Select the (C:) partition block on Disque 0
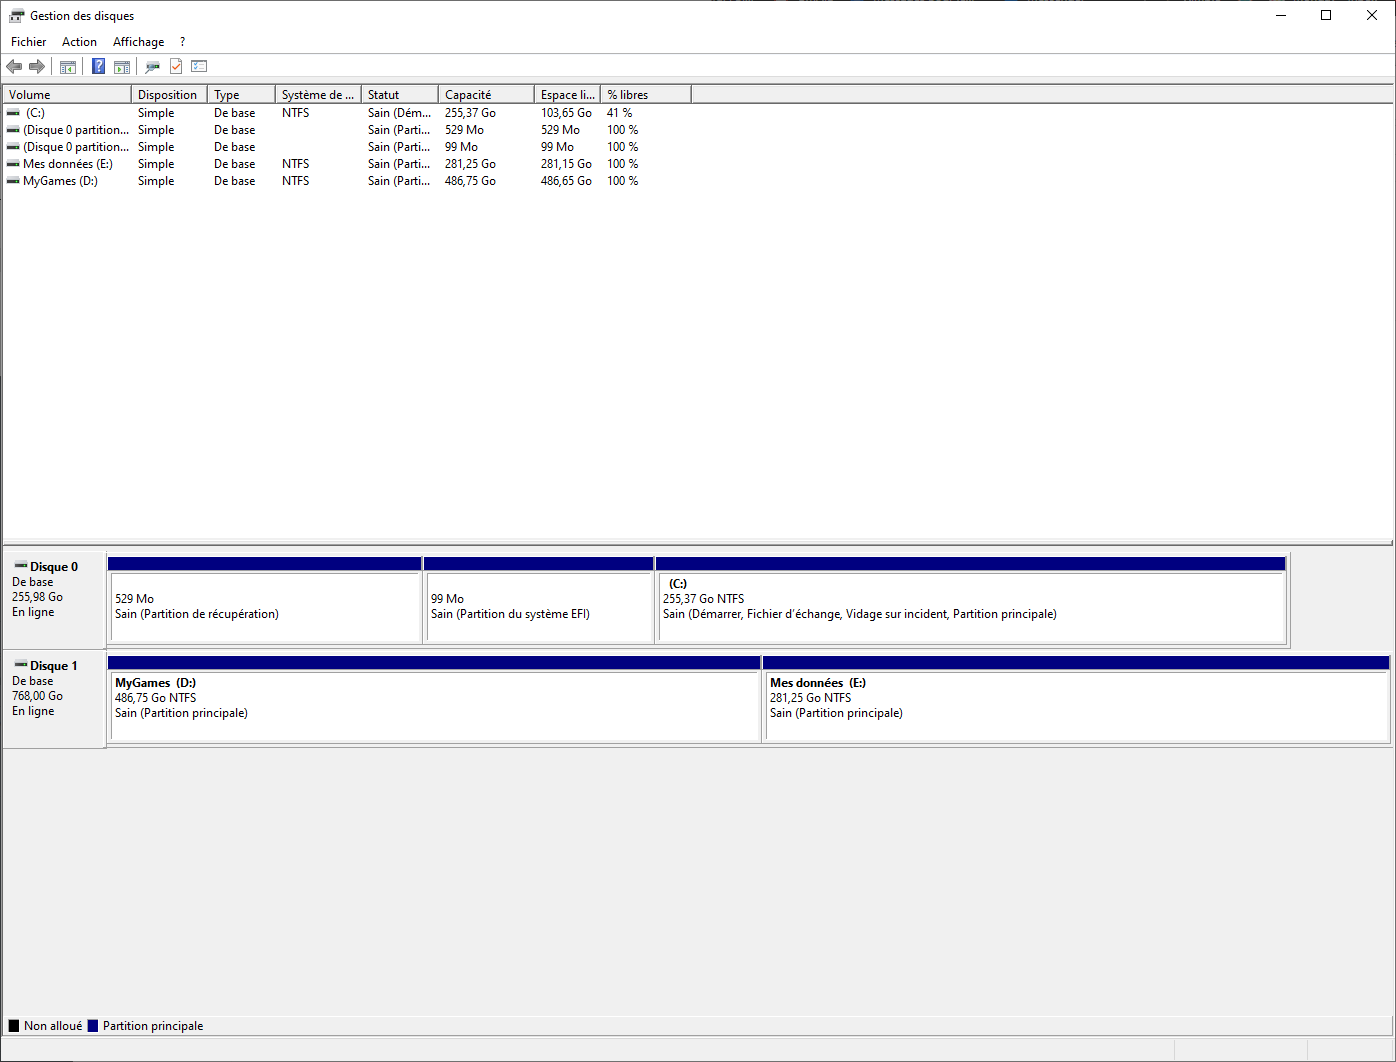Screen dimensions: 1396x1062 coord(971,600)
